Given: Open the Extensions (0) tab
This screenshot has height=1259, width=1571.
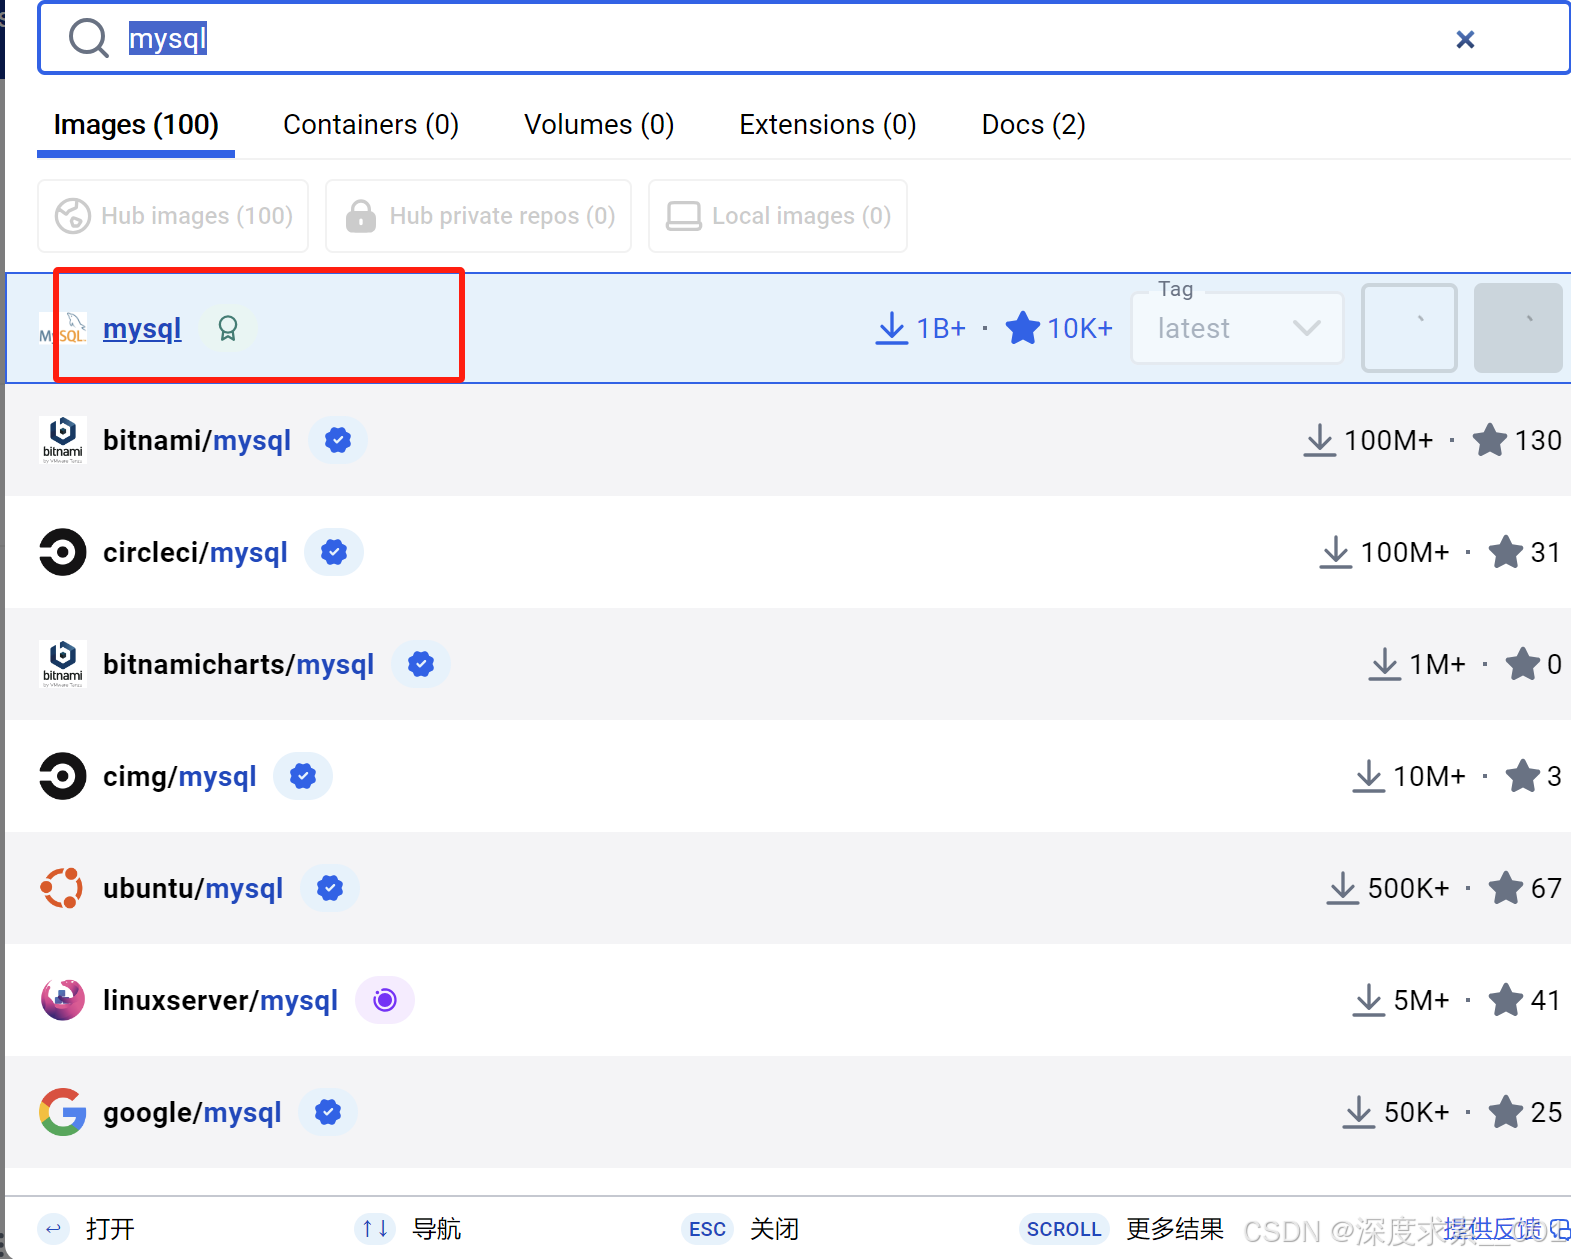Looking at the screenshot, I should (828, 125).
